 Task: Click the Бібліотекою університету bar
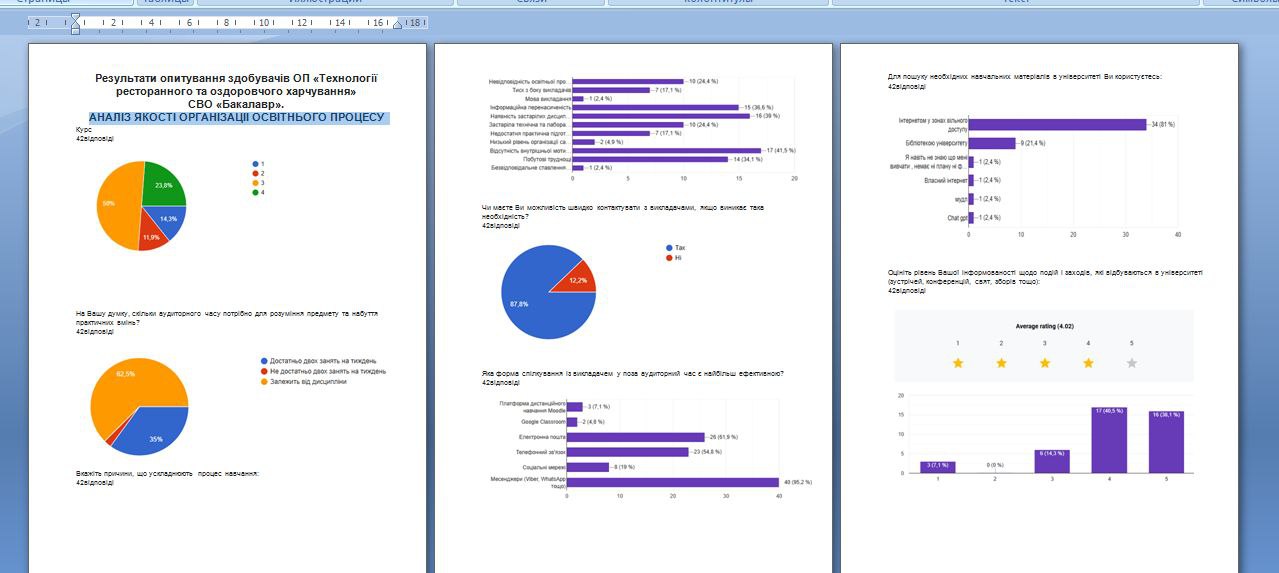pos(992,143)
